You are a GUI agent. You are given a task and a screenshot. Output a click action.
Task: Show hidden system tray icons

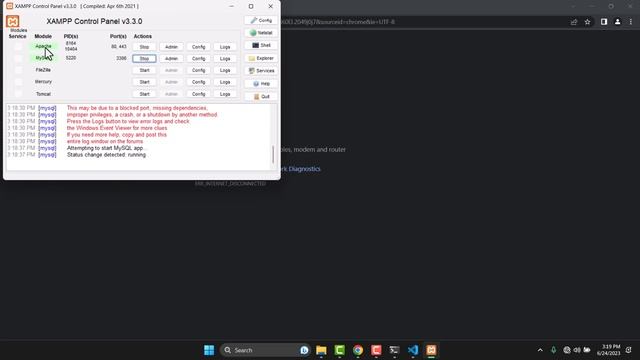click(x=540, y=350)
